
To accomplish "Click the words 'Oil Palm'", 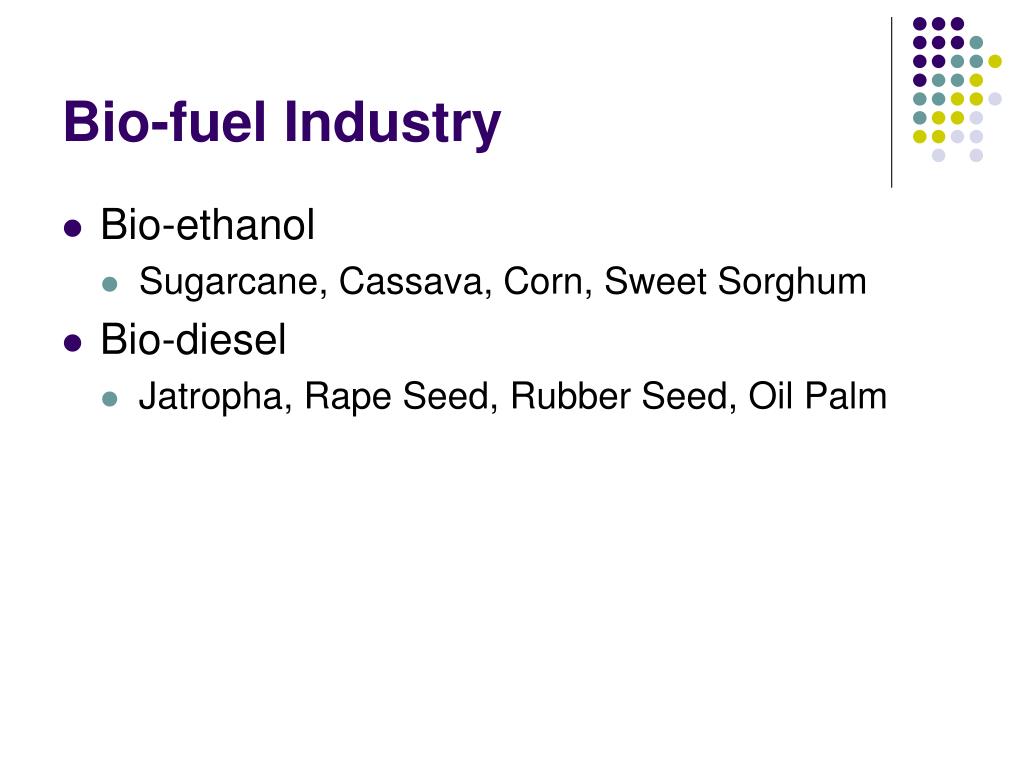I will click(818, 396).
